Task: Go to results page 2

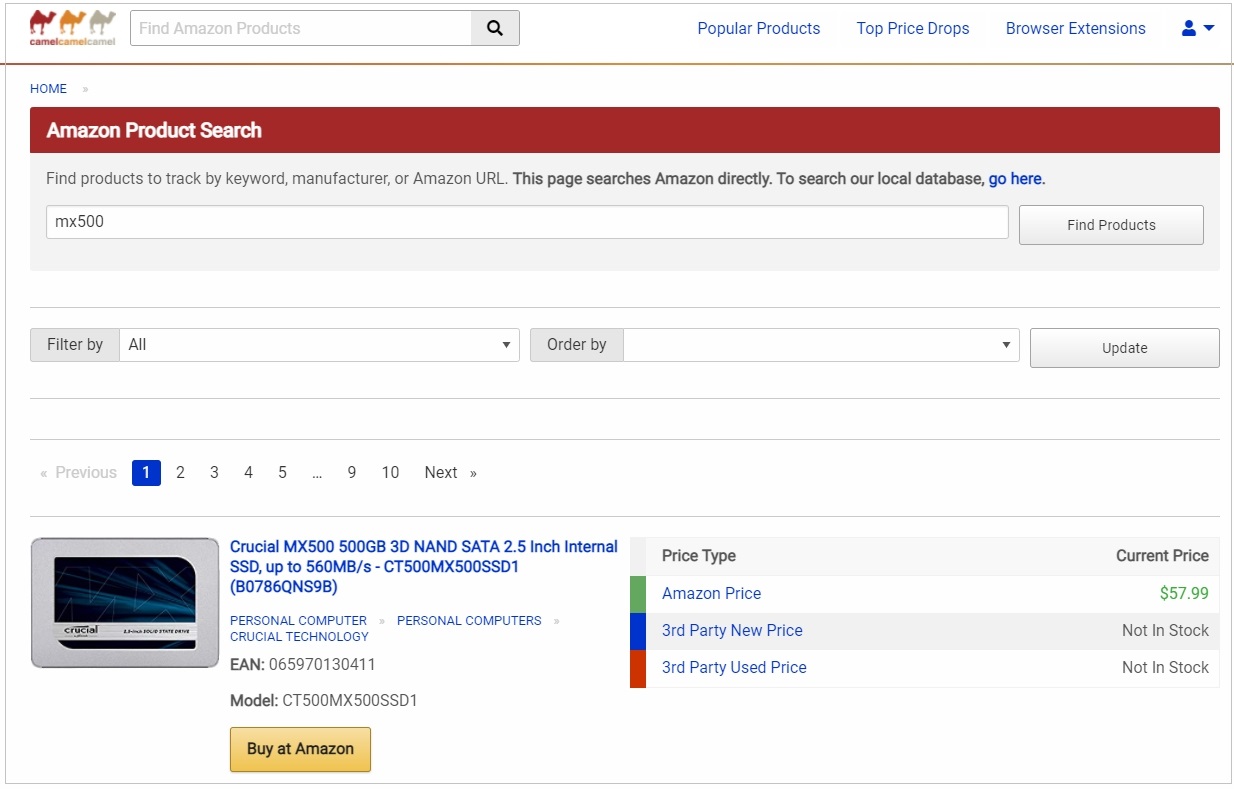Action: click(180, 472)
